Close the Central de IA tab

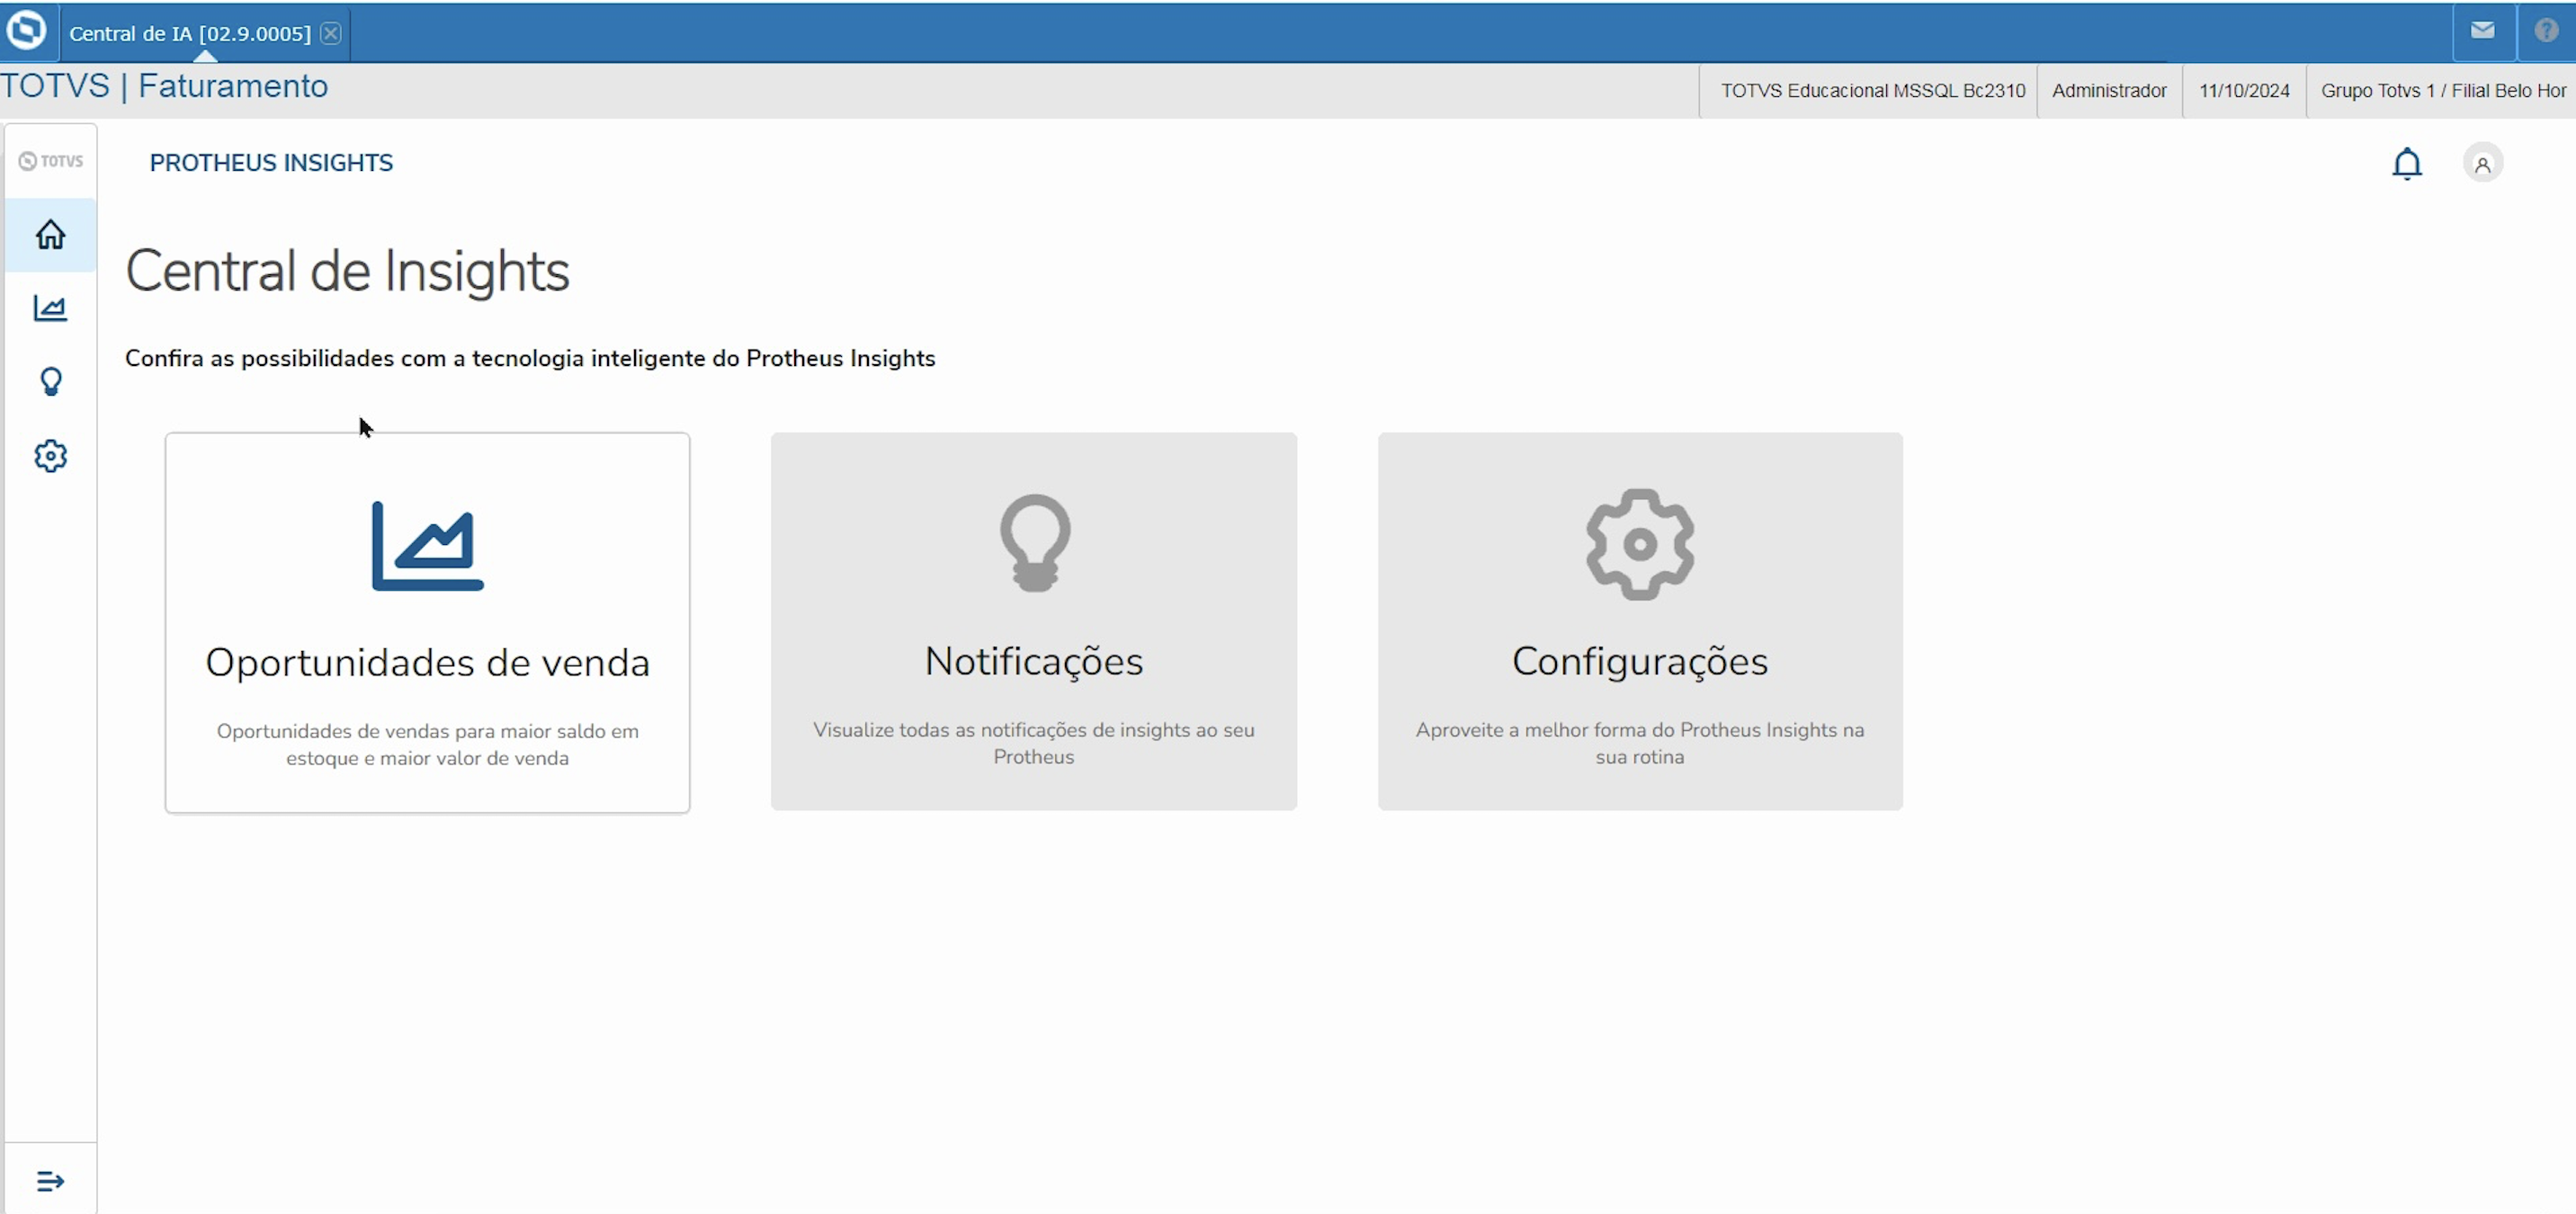point(331,33)
